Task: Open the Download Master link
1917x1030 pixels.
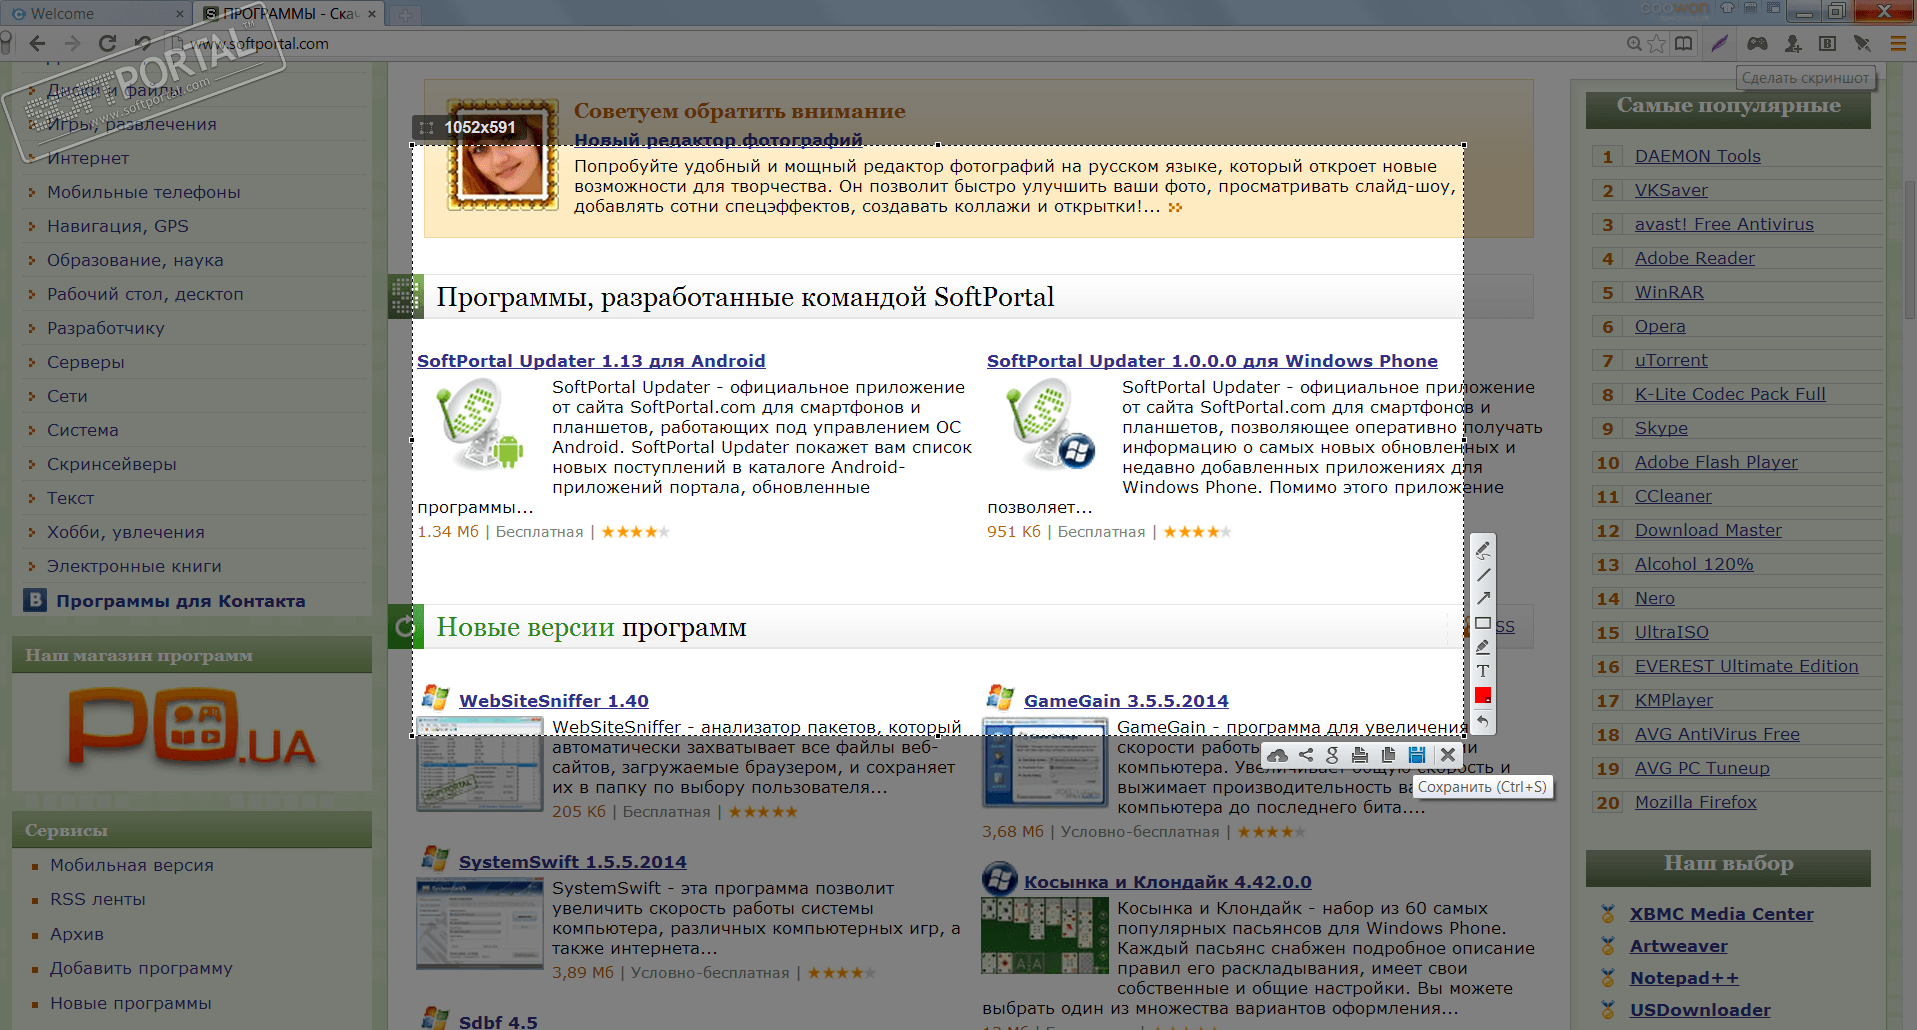Action: coord(1708,530)
